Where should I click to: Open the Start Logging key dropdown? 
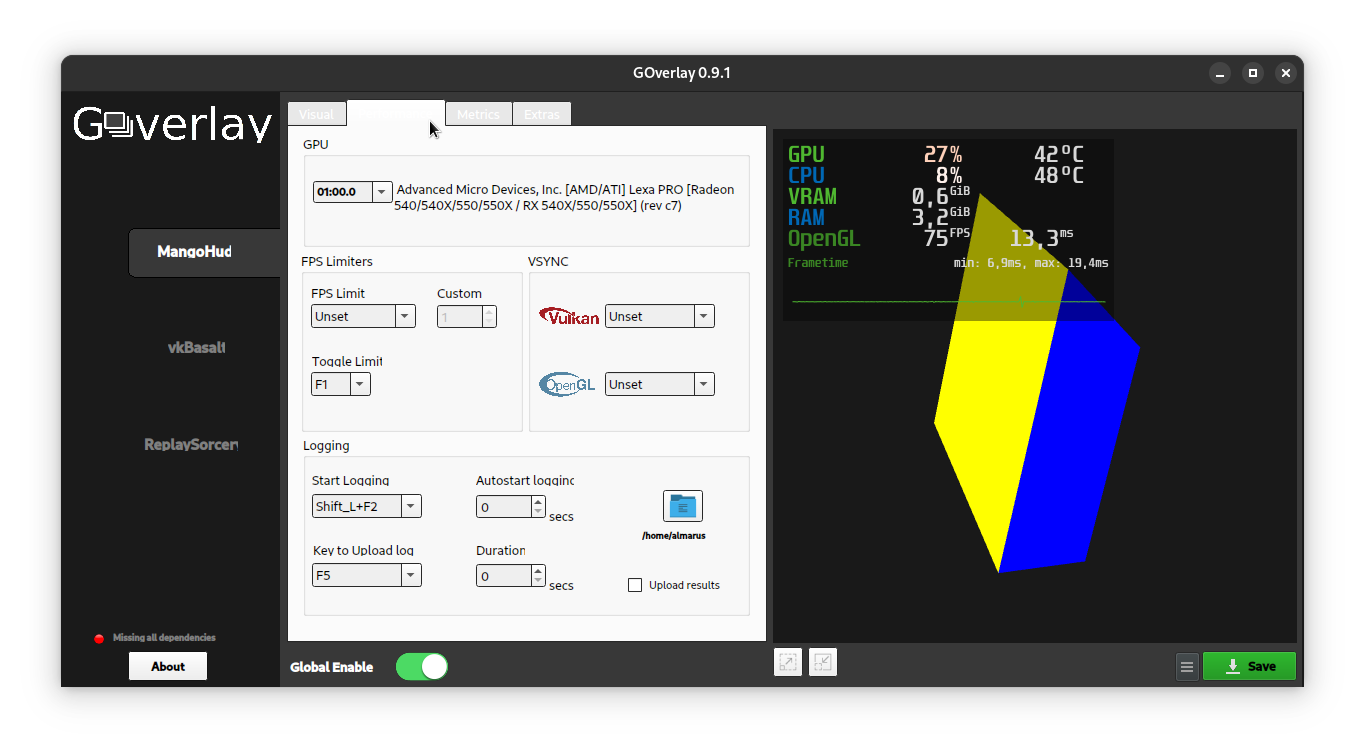pyautogui.click(x=367, y=506)
